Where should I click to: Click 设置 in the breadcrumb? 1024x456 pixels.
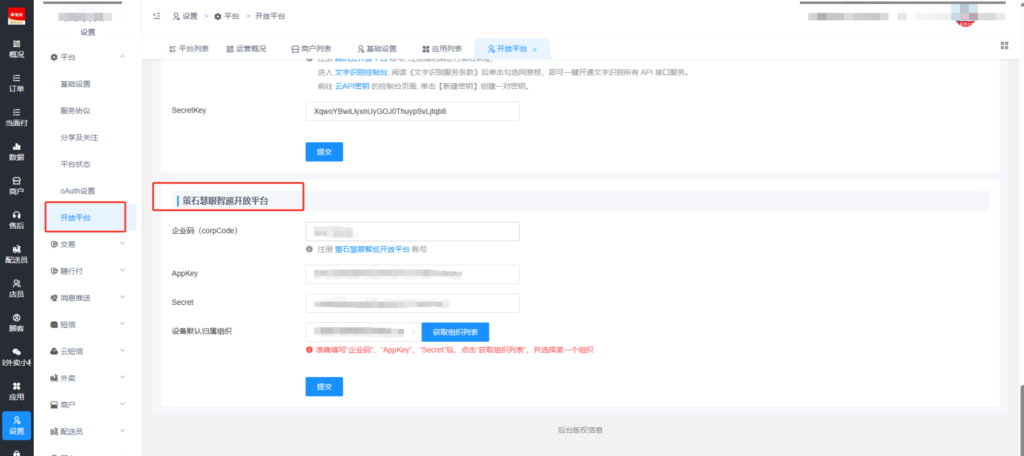point(185,16)
